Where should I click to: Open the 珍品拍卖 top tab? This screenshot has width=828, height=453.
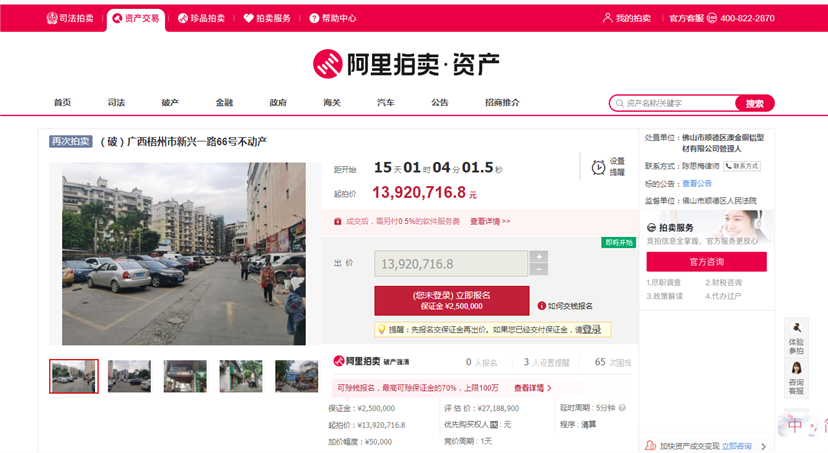pos(201,18)
